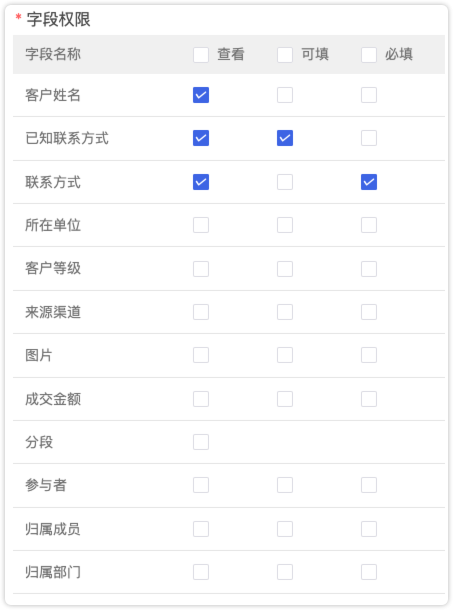
Task: Enable 必填 for 归属部门
Action: 369,572
